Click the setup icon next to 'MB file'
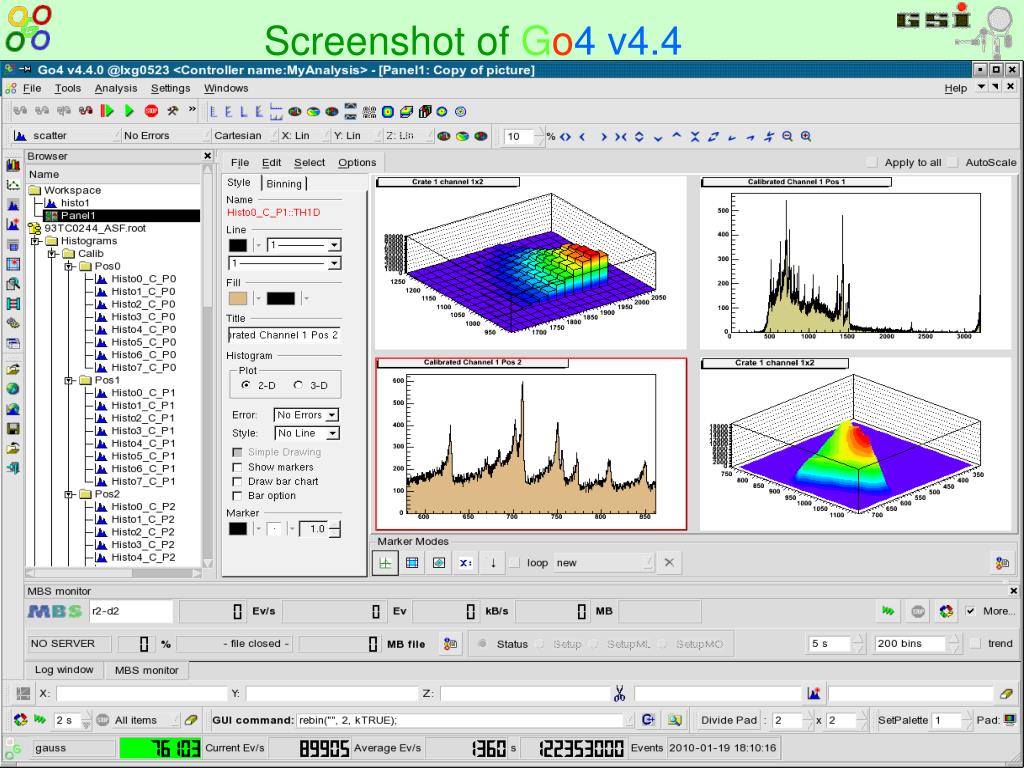 pos(449,644)
